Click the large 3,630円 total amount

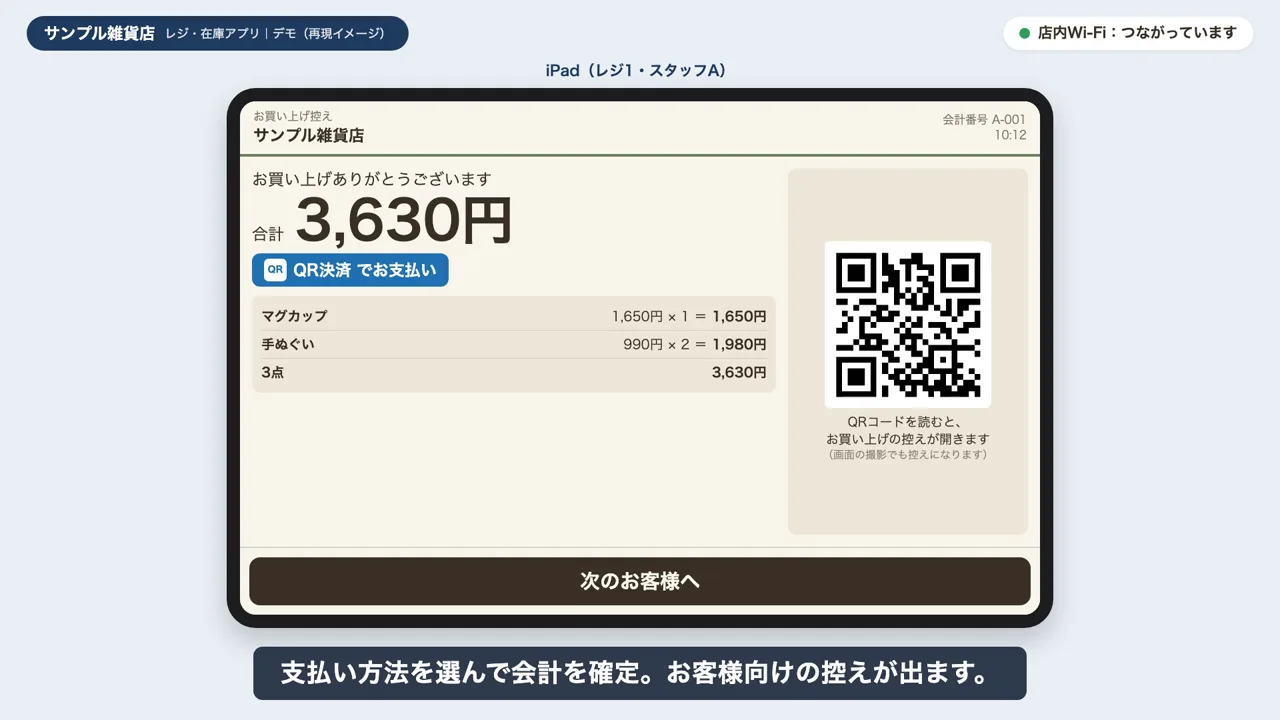tap(404, 220)
